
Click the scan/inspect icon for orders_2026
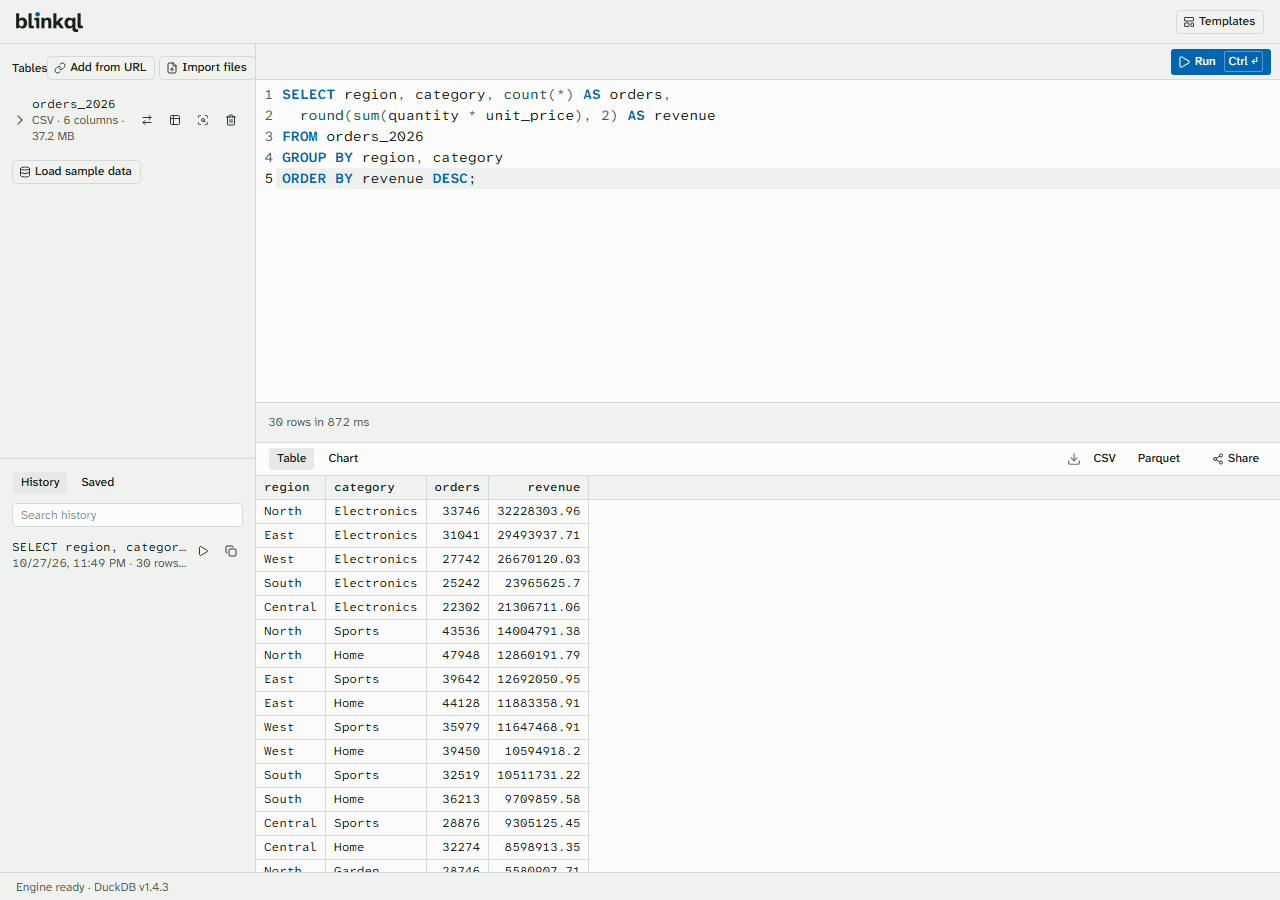[203, 120]
